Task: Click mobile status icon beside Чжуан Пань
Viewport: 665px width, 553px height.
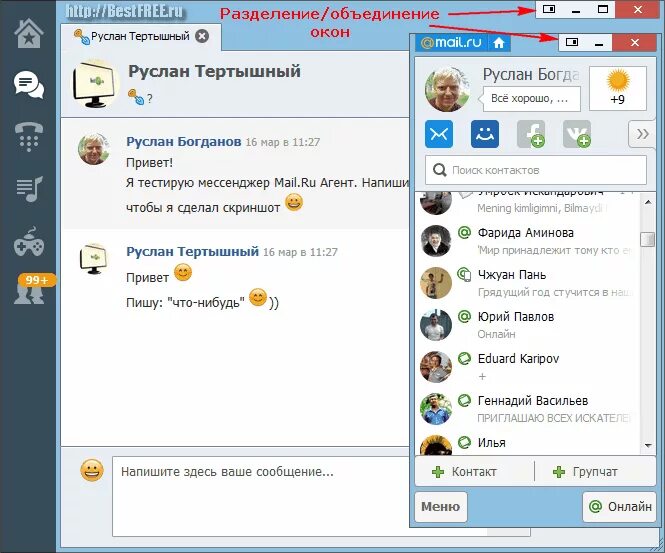Action: tap(464, 274)
